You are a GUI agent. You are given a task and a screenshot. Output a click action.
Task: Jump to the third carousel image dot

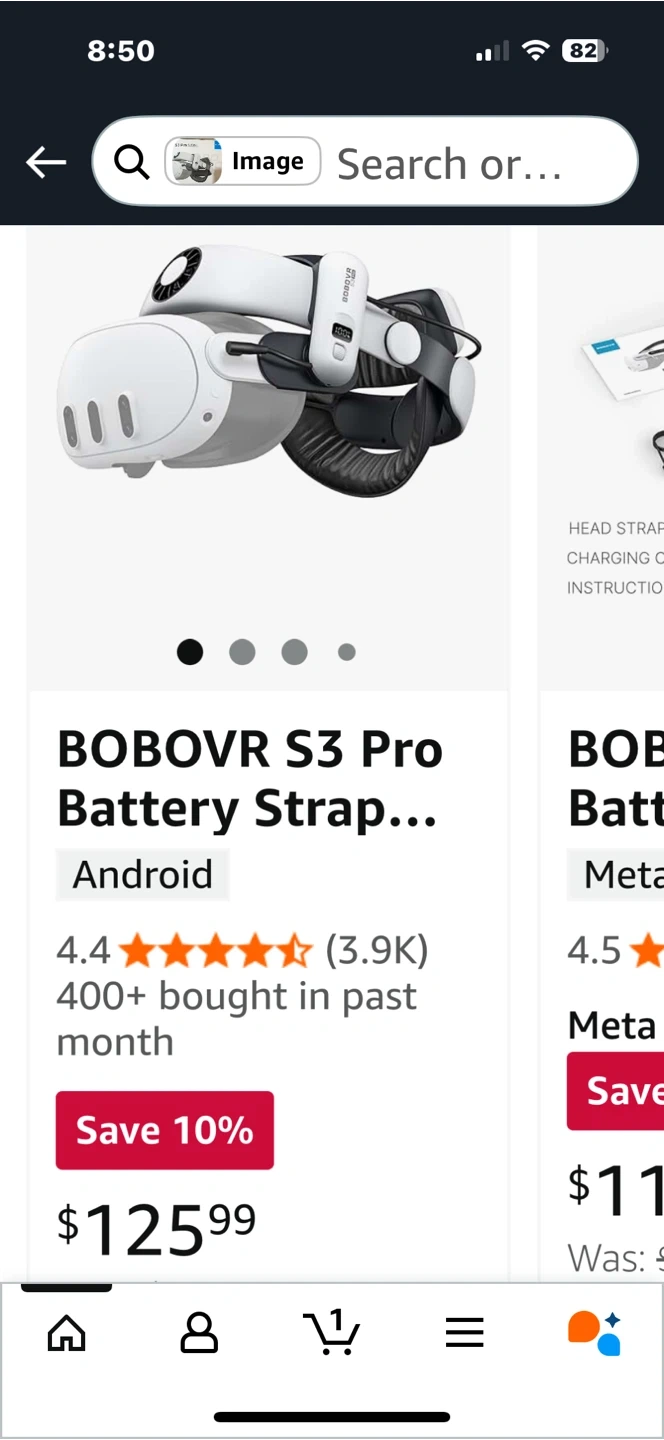click(294, 652)
